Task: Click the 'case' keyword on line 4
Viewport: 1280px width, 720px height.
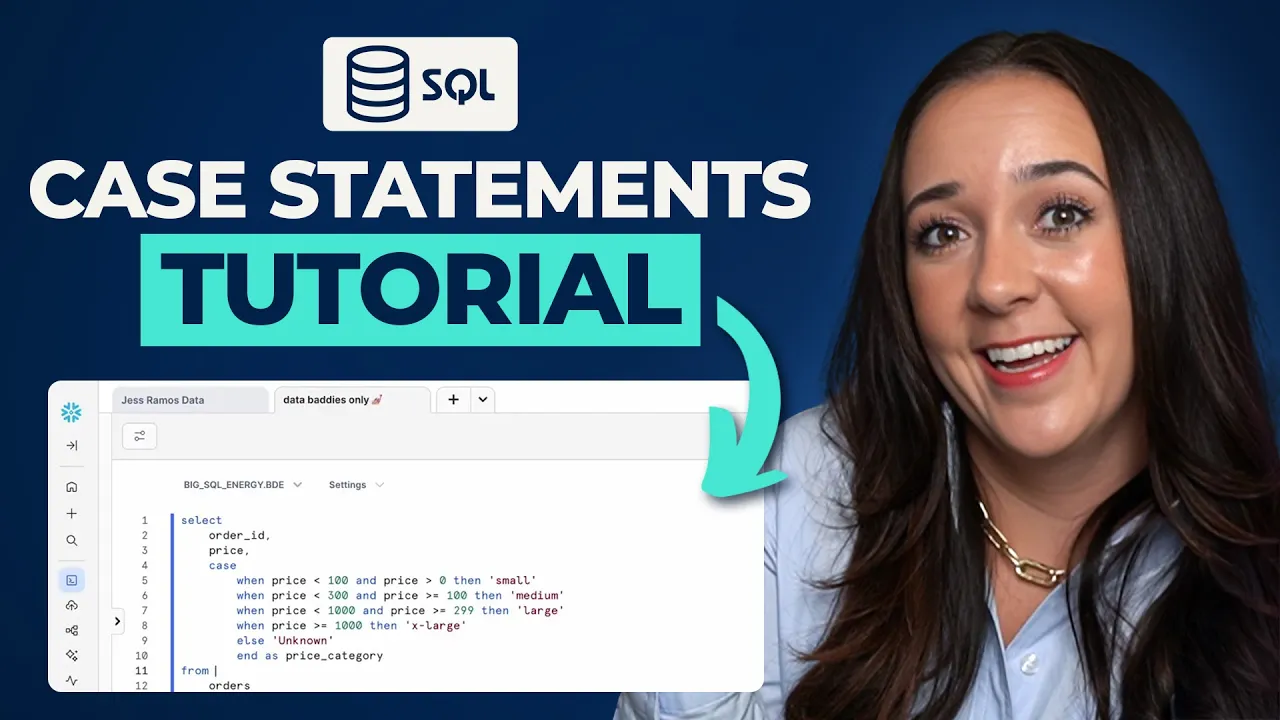Action: click(x=223, y=565)
